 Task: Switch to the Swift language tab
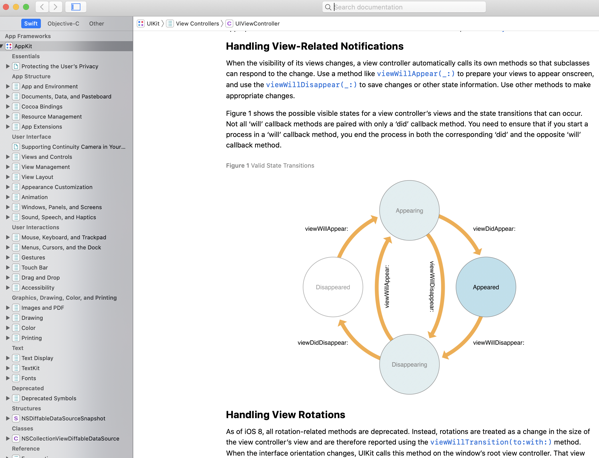click(x=31, y=23)
